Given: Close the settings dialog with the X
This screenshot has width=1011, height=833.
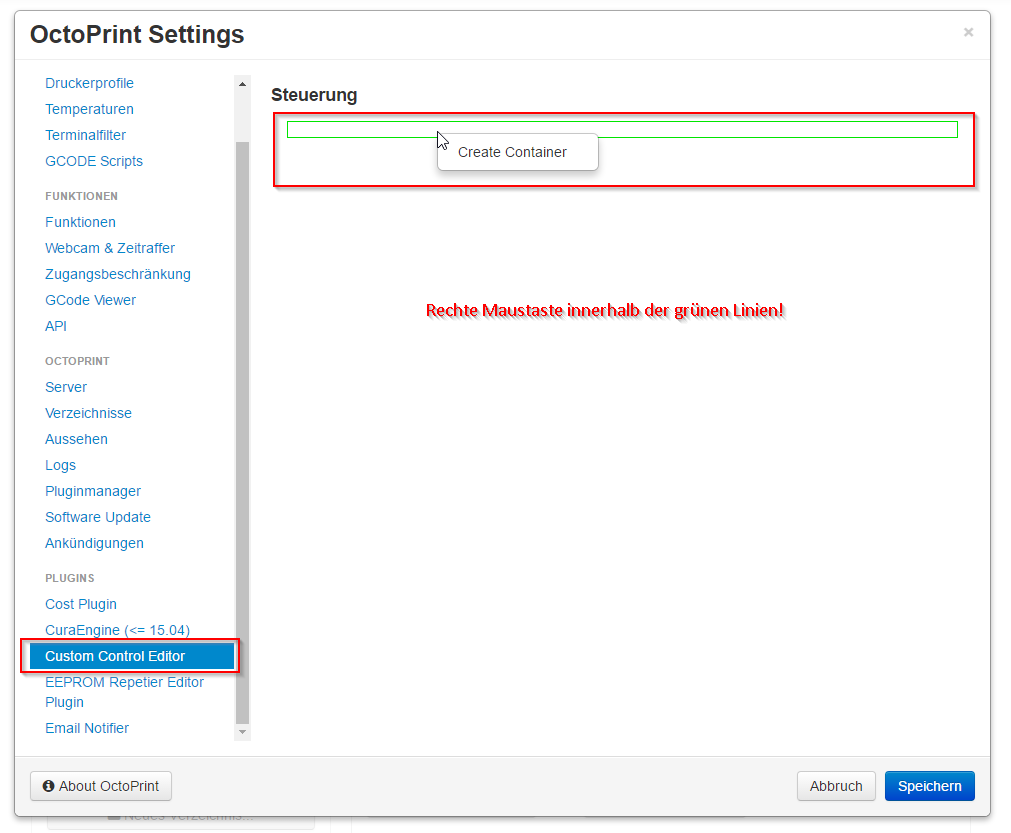Looking at the screenshot, I should tap(968, 32).
